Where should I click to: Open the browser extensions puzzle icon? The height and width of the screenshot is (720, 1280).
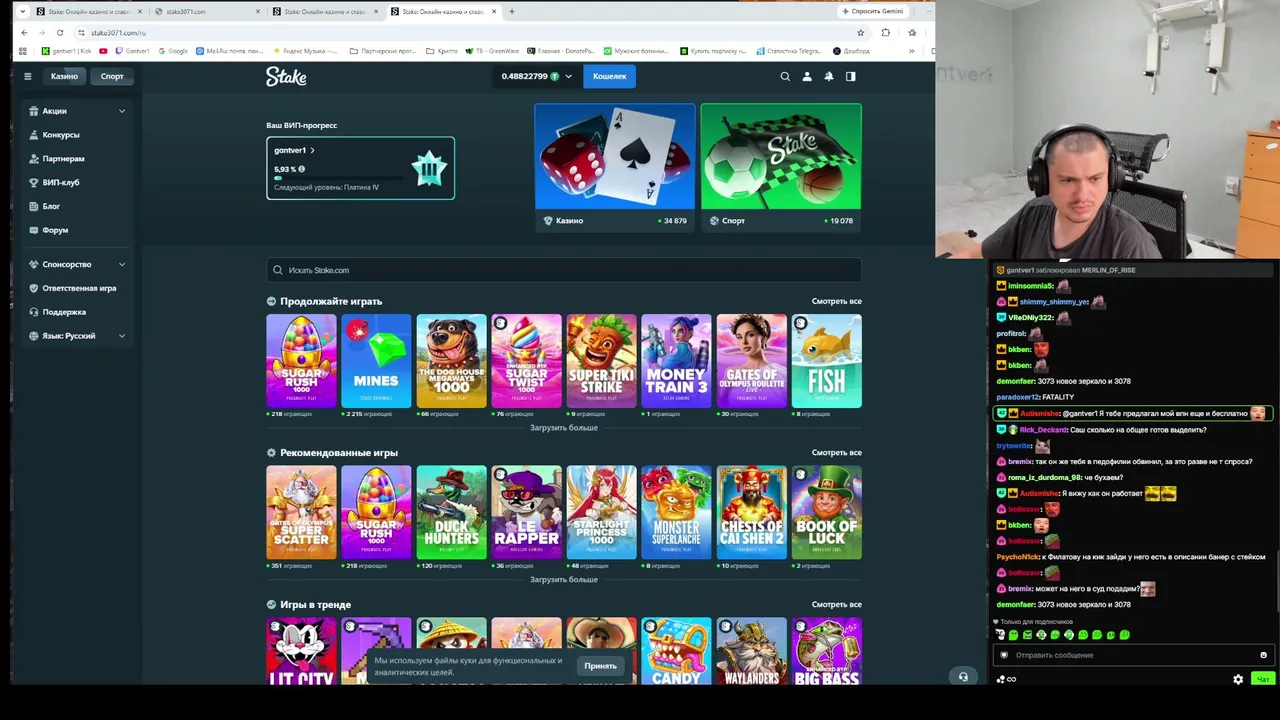click(886, 33)
